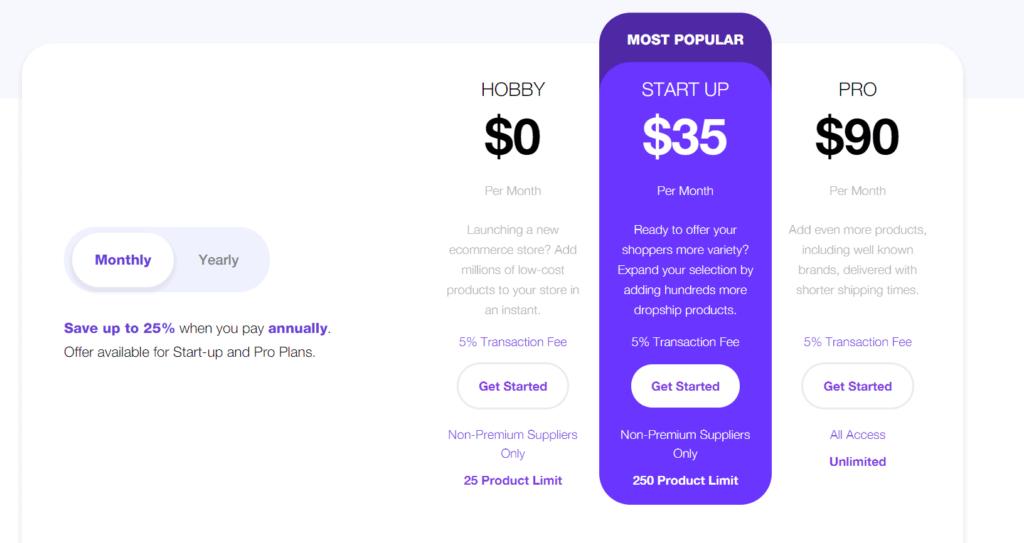Click the $35 price
The height and width of the screenshot is (543, 1024).
(x=685, y=137)
